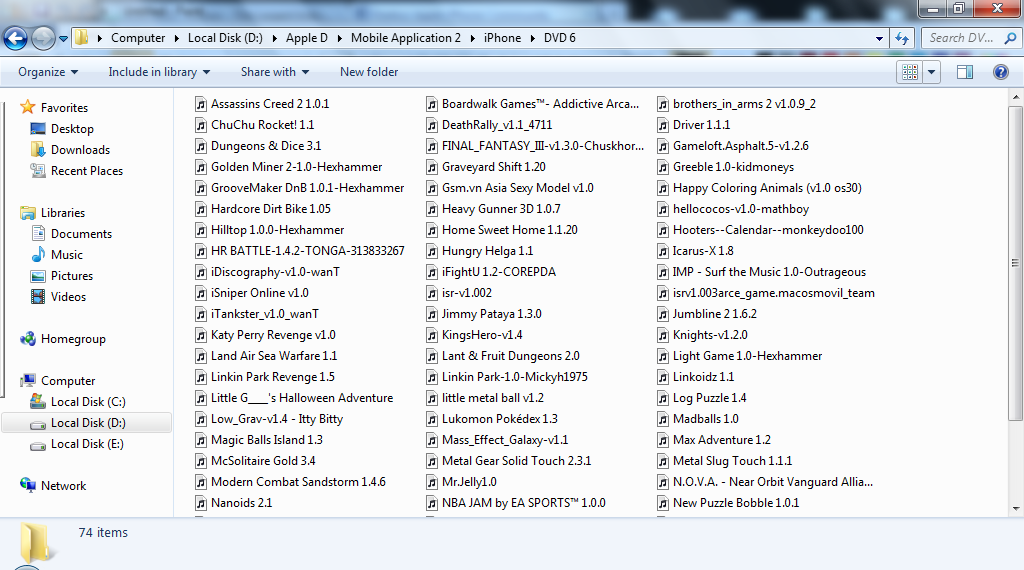
Task: Click the KingsHero-v1.4 file icon
Action: pos(432,335)
